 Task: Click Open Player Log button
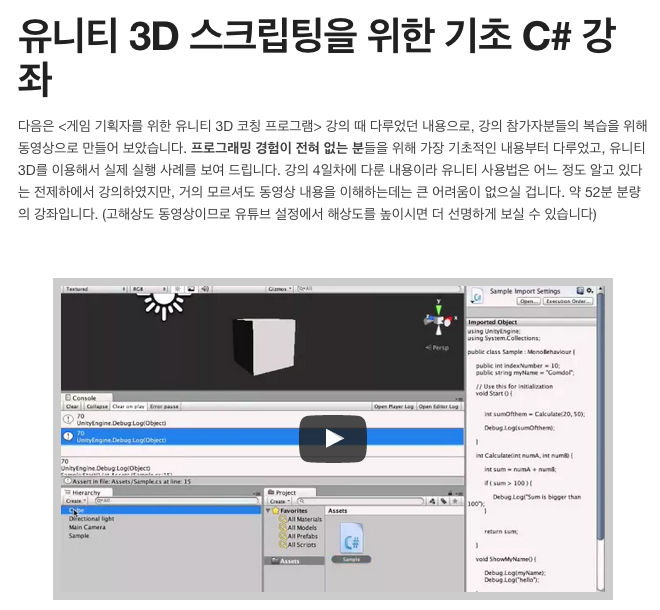(x=394, y=406)
